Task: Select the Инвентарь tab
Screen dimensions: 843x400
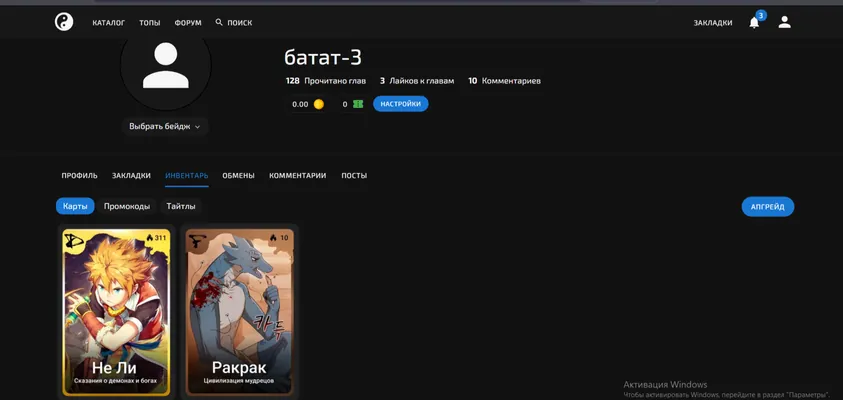Action: 187,175
